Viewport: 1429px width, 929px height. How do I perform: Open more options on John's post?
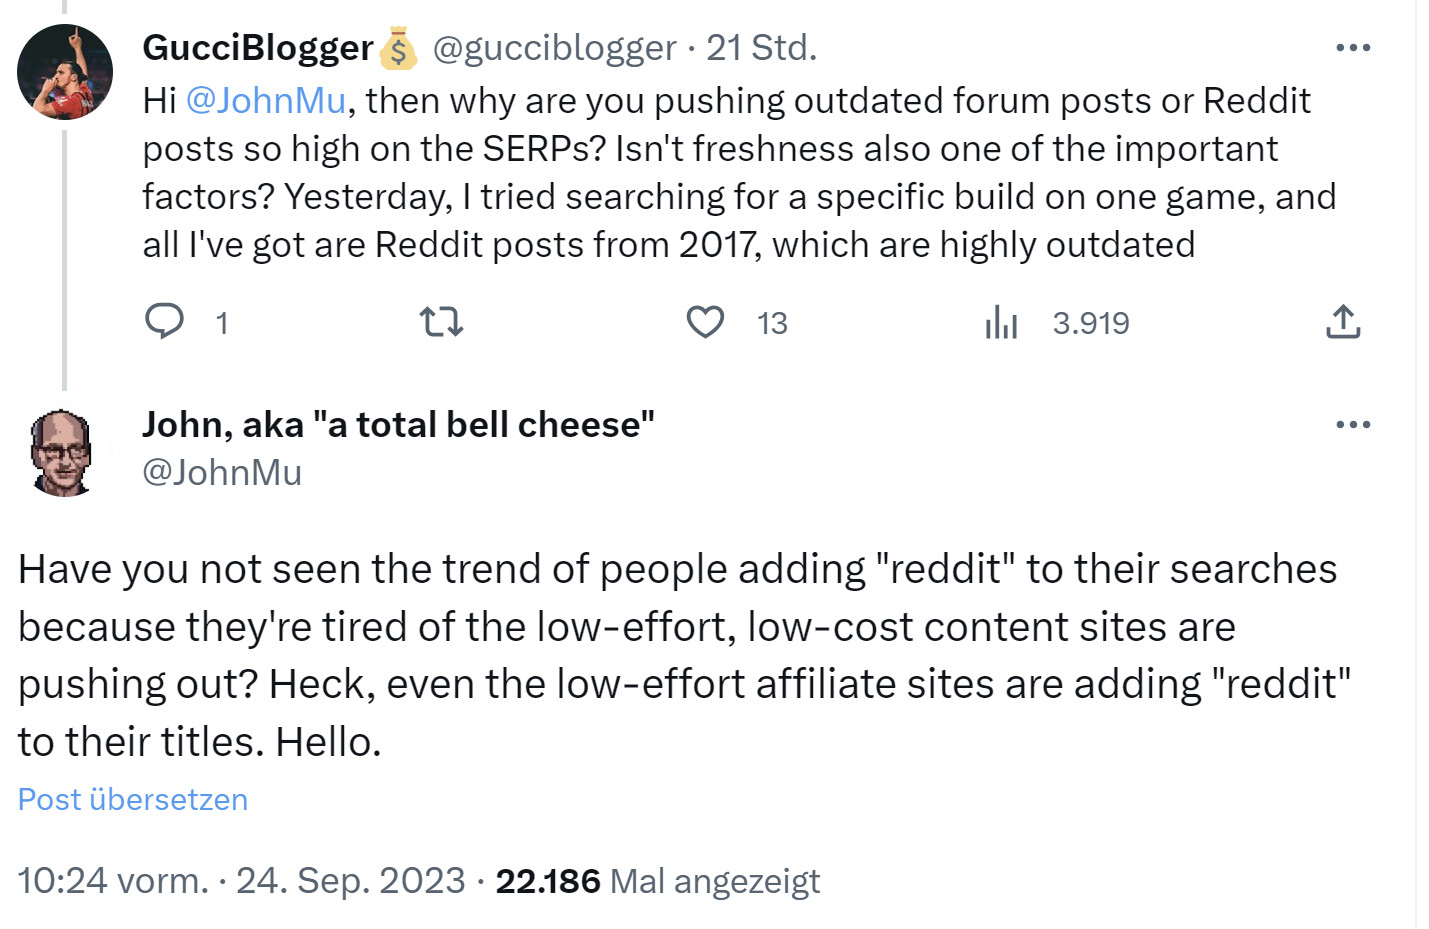[1353, 425]
